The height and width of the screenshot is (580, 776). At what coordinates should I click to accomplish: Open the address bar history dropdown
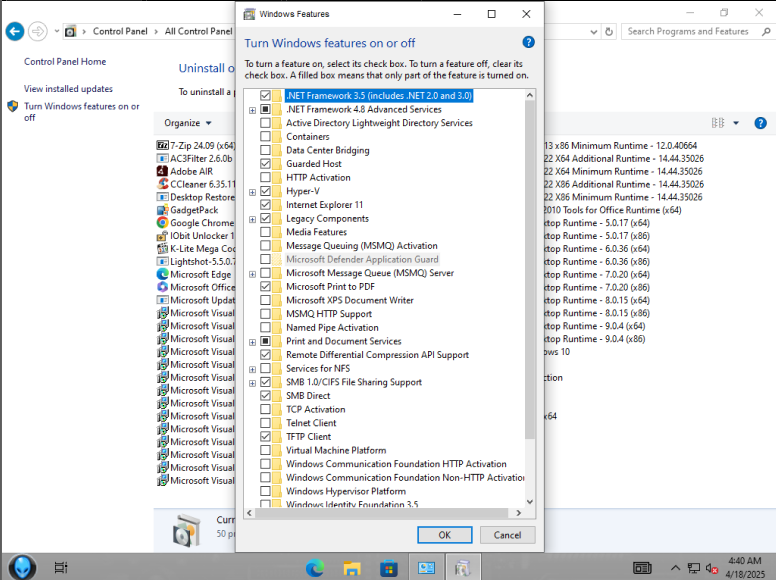click(x=594, y=32)
